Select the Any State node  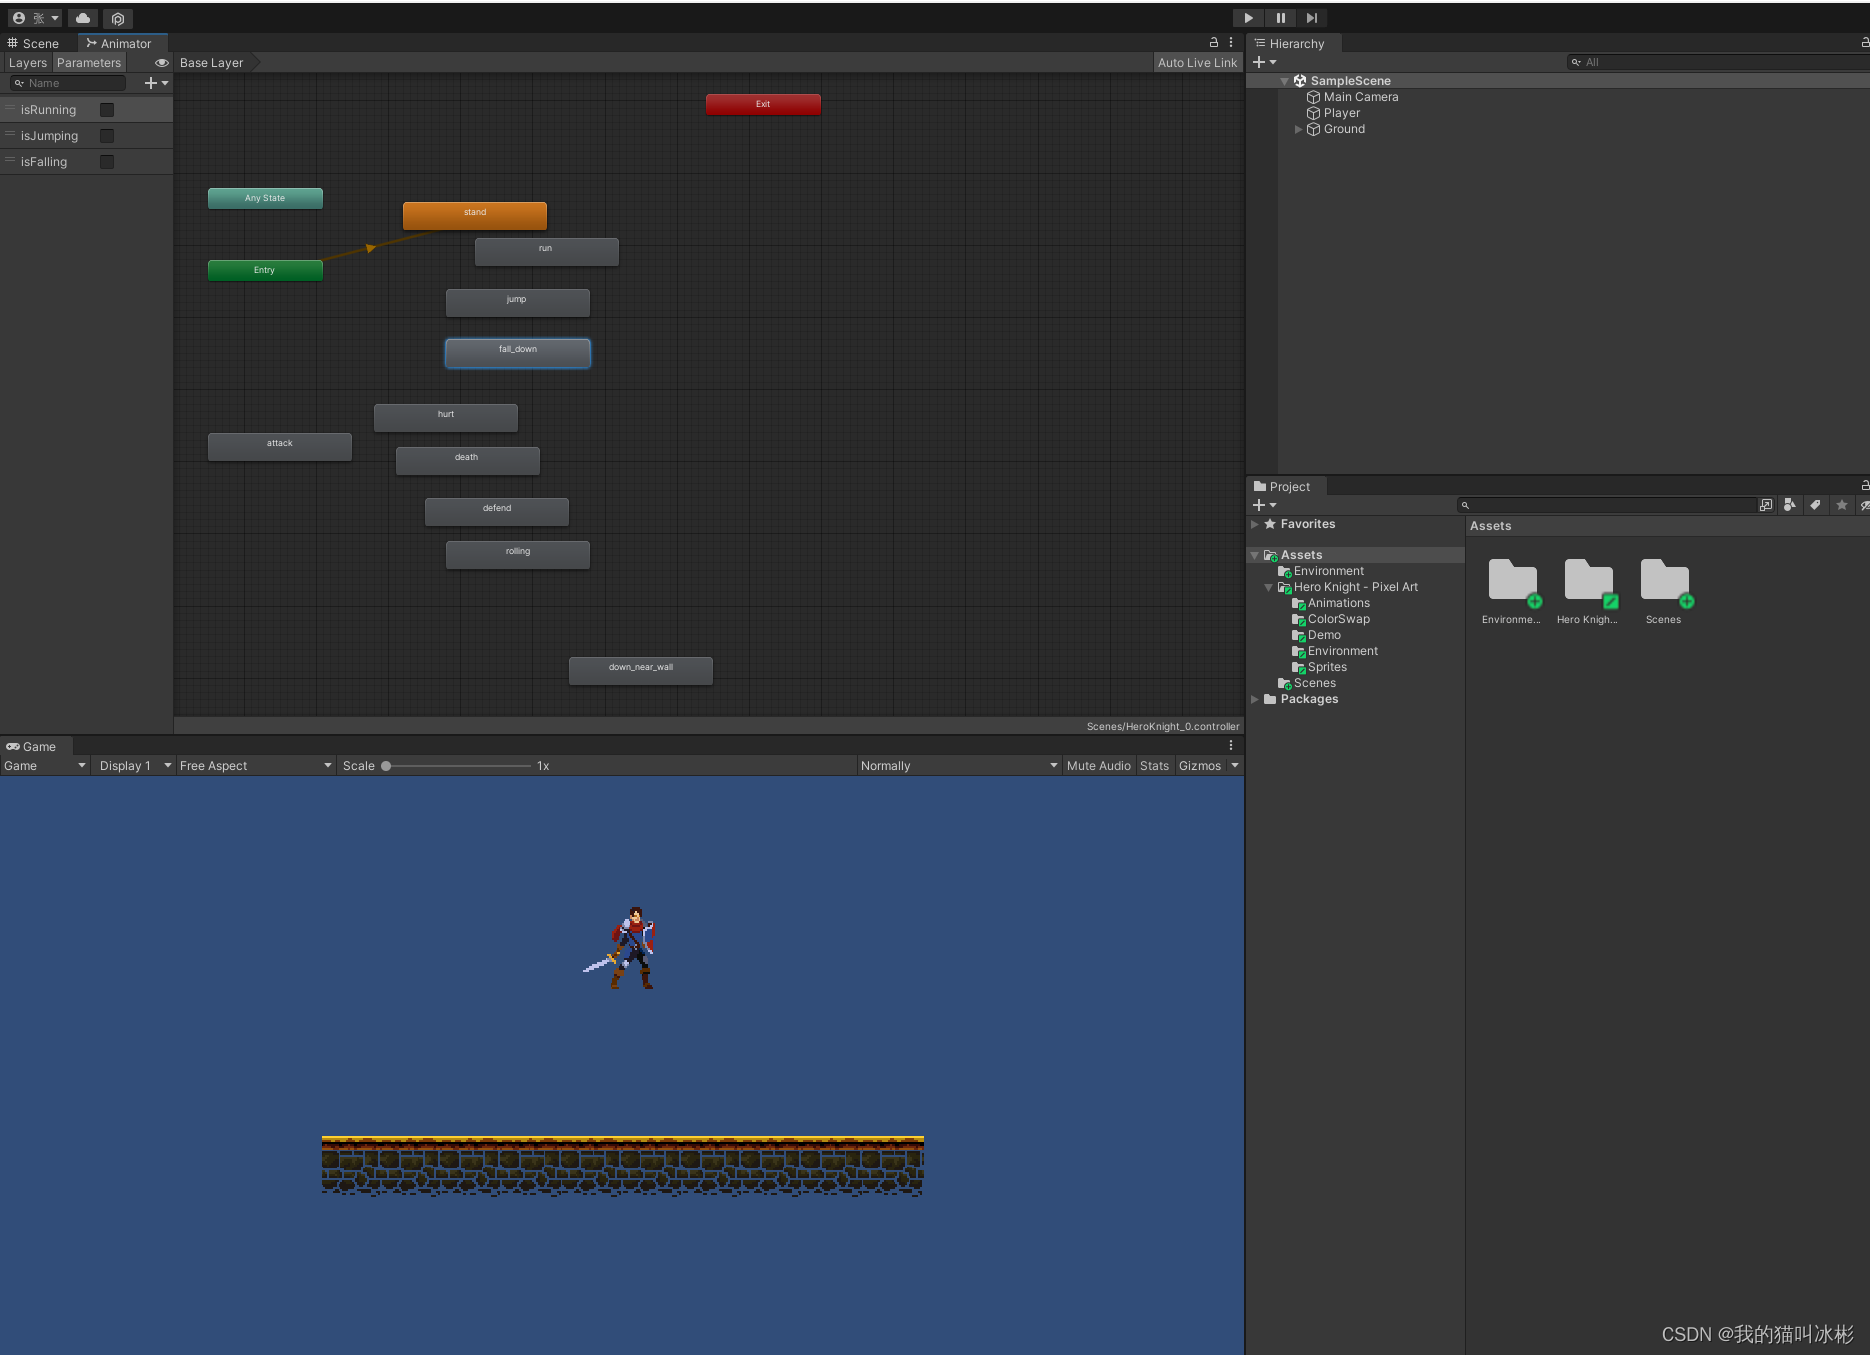[x=265, y=199]
